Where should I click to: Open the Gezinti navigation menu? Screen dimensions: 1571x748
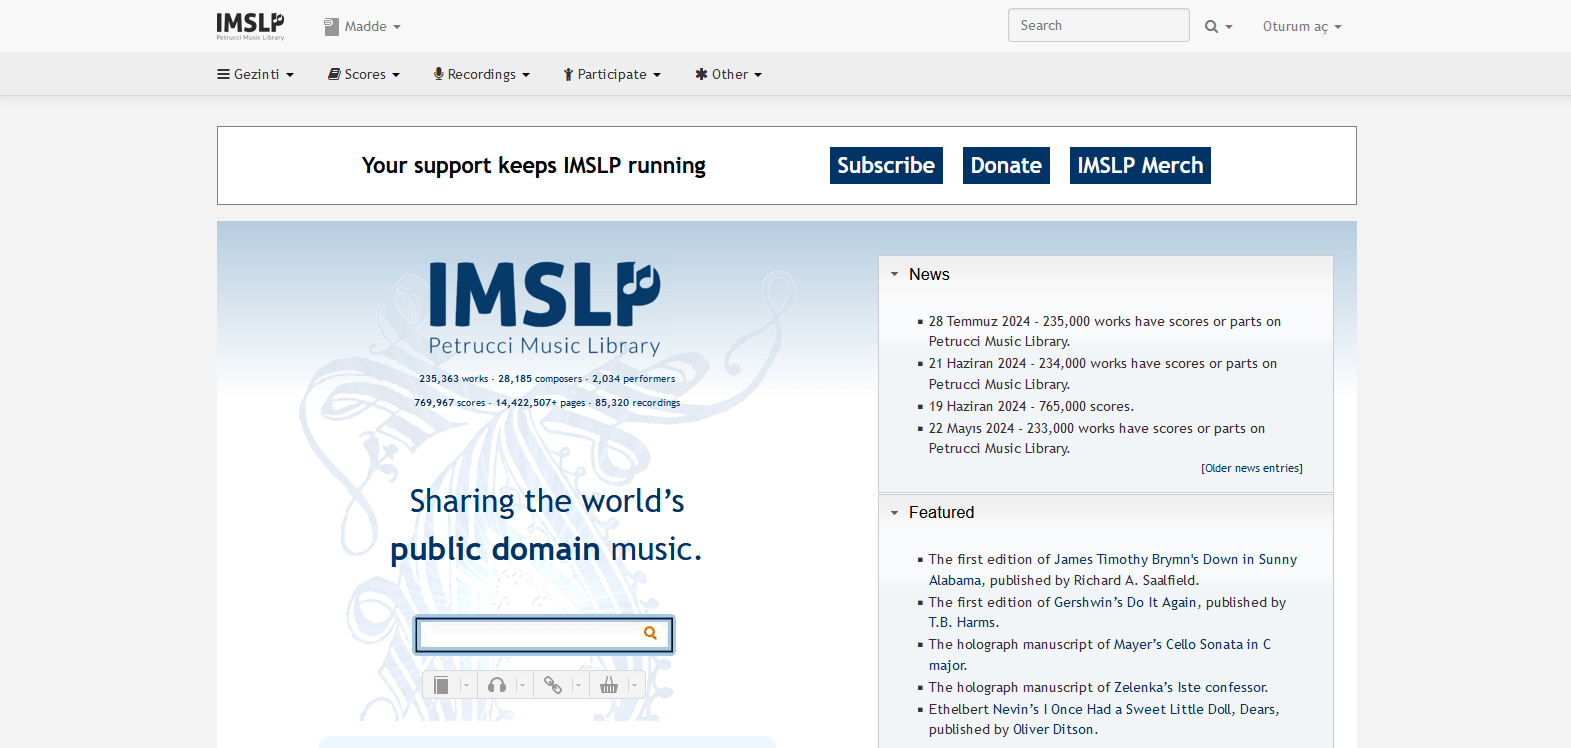point(256,74)
